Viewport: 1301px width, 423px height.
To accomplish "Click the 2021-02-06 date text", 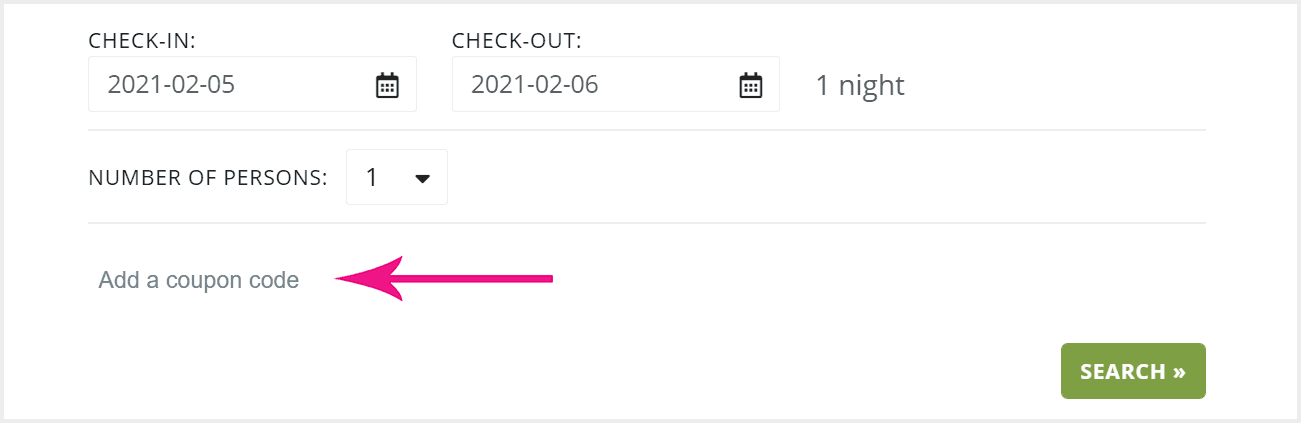I will (535, 85).
